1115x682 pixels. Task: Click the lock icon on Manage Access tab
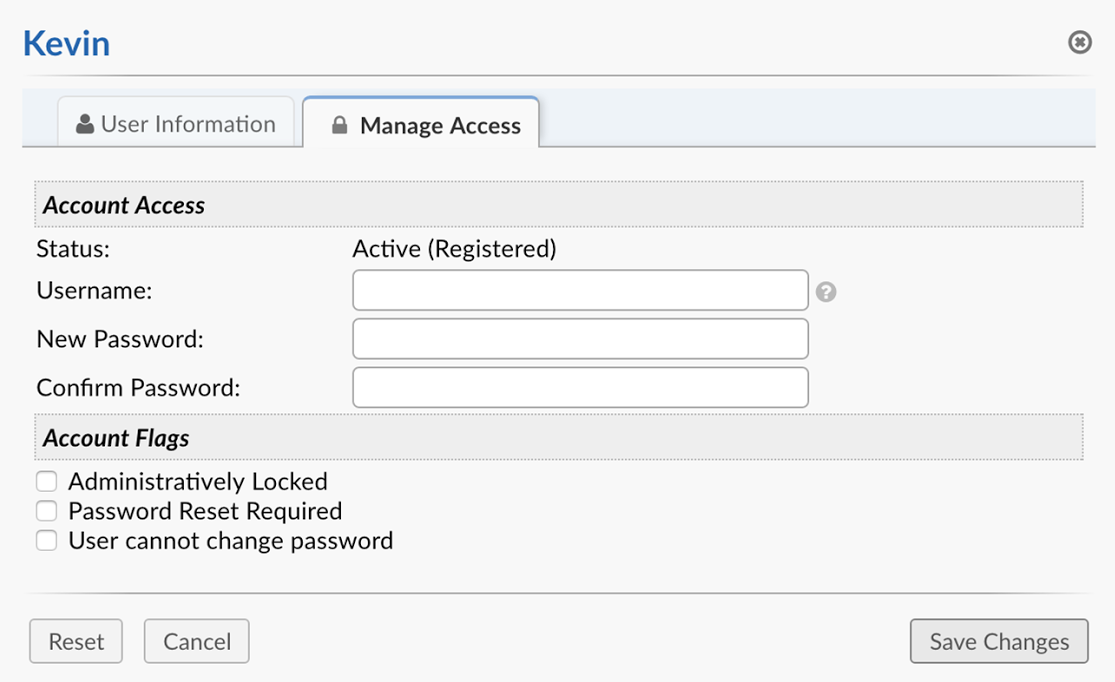click(338, 125)
